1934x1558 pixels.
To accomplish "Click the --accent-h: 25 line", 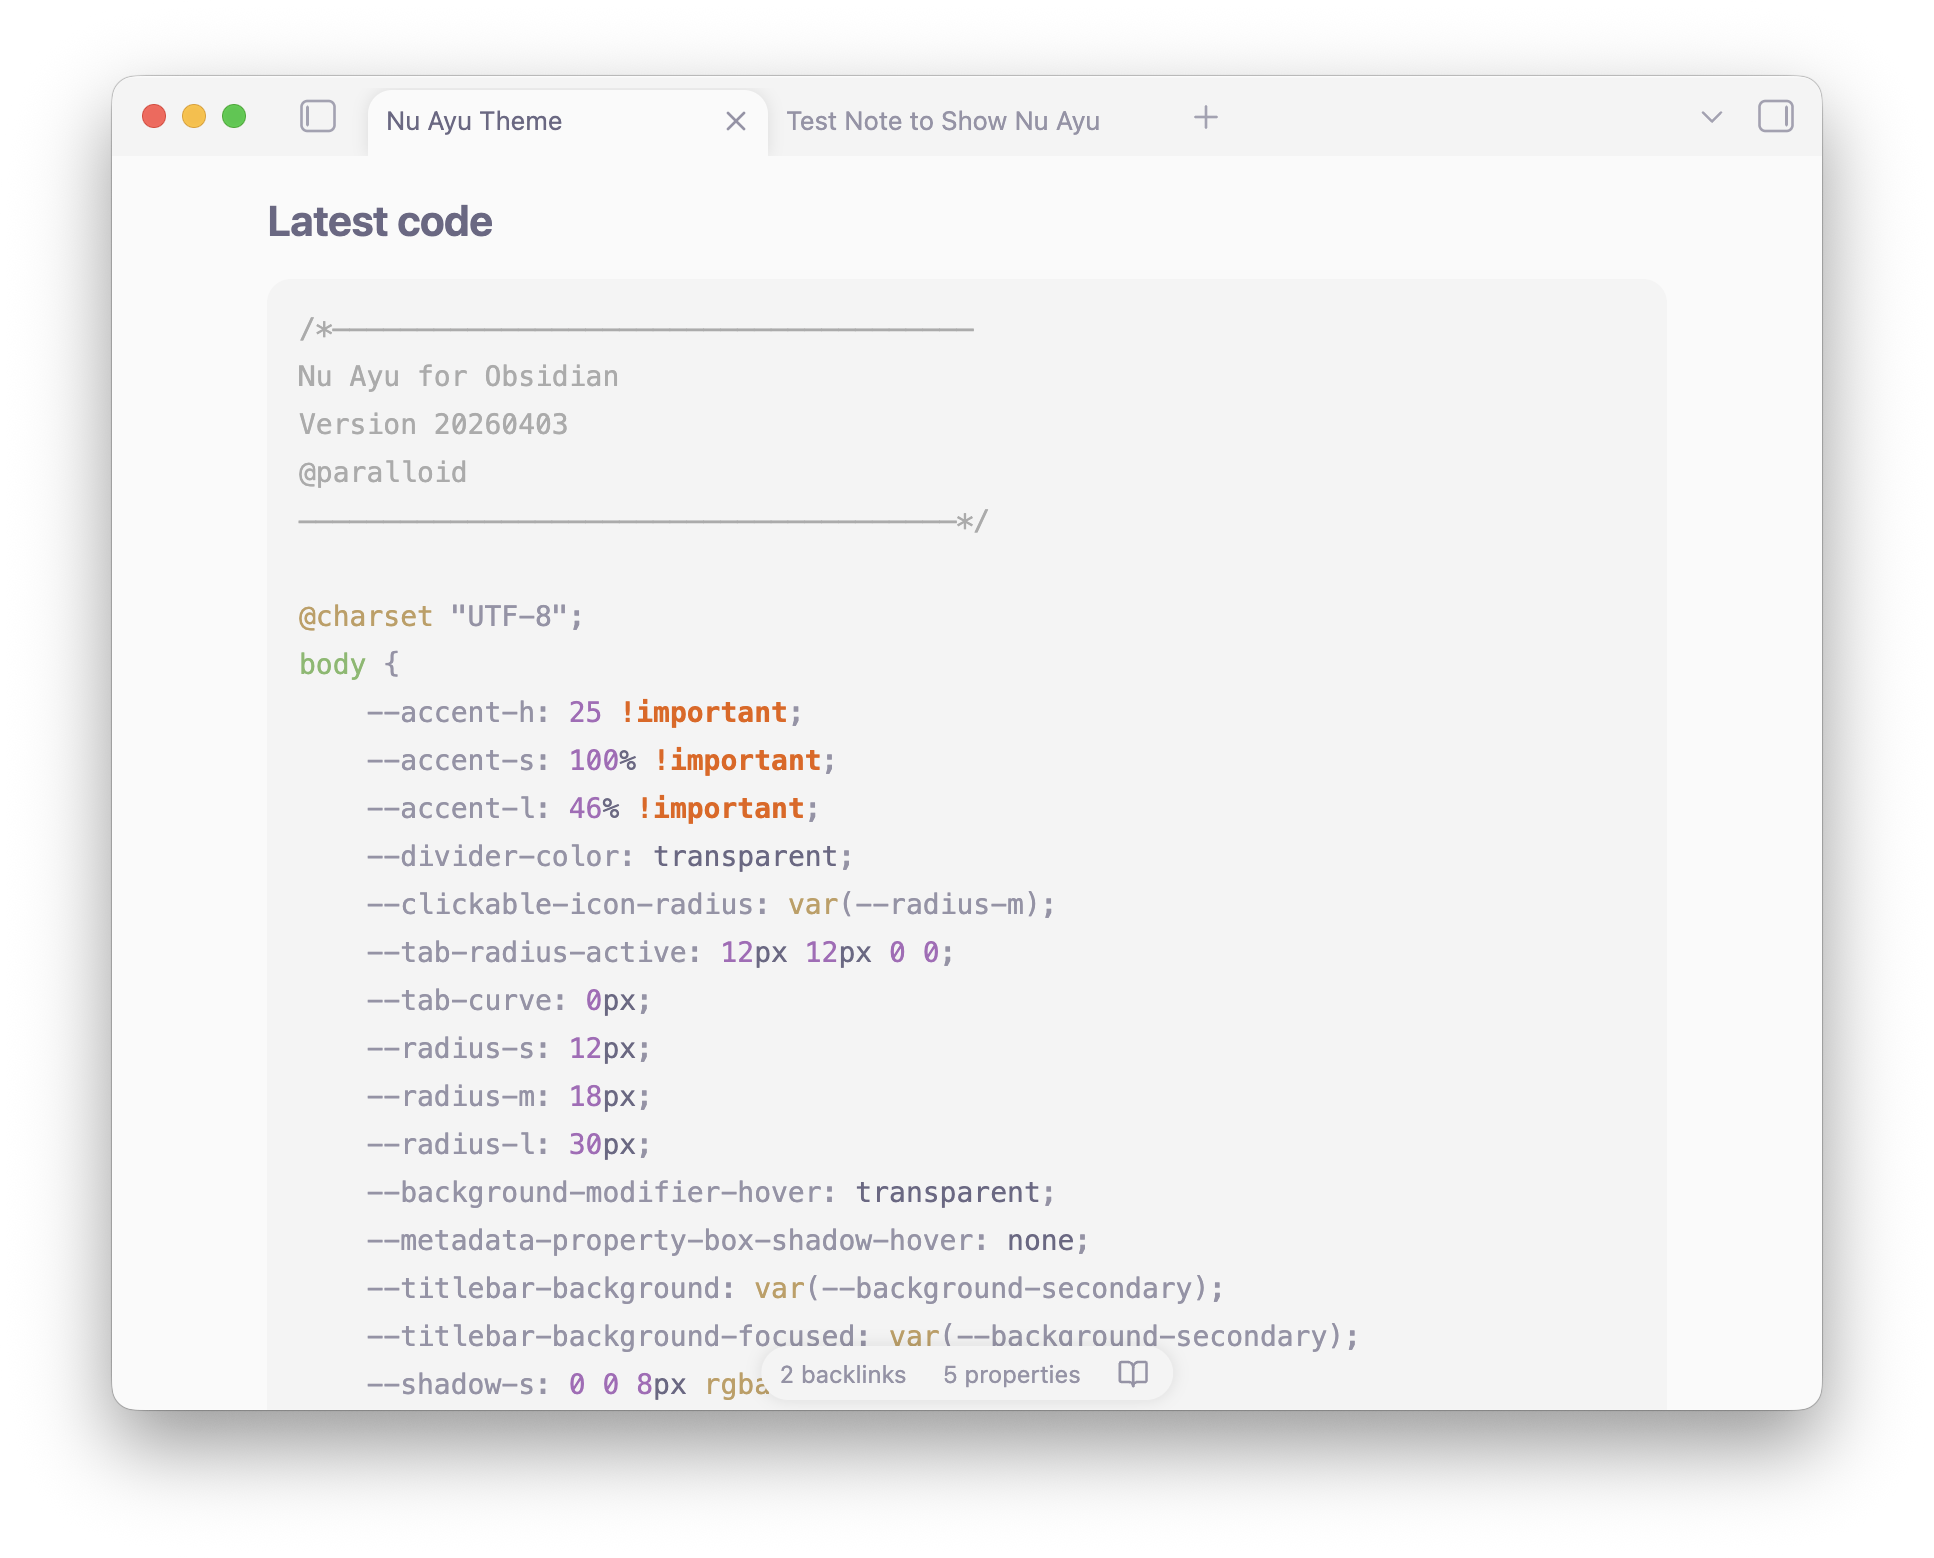I will click(x=584, y=713).
